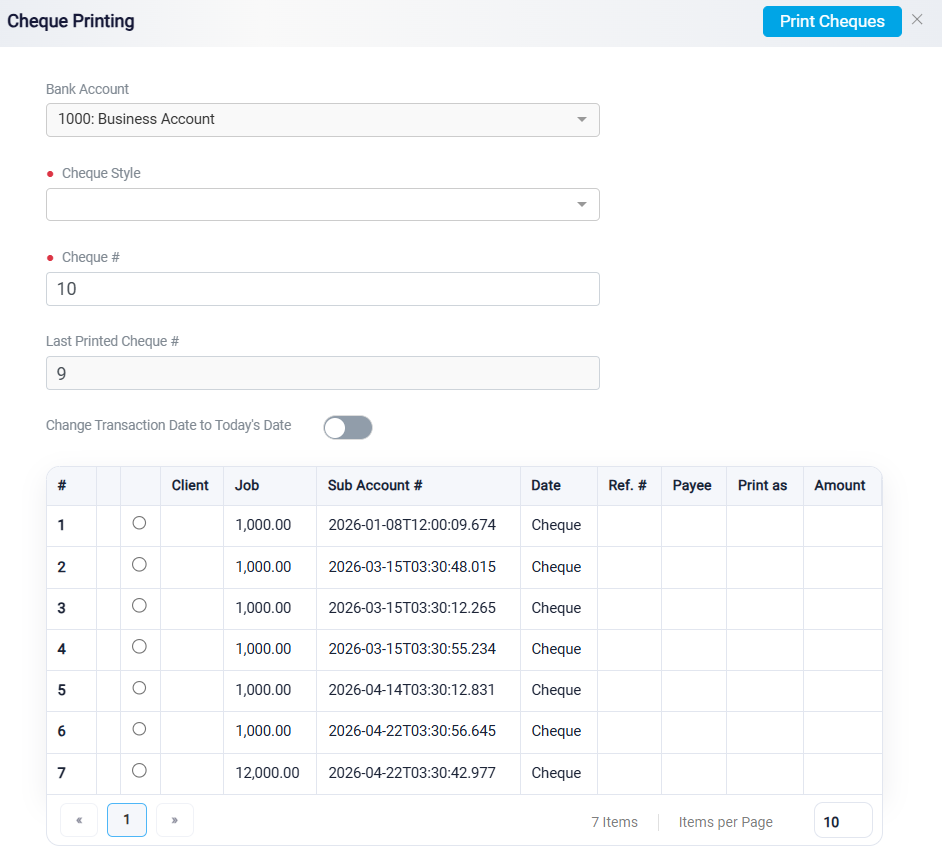The width and height of the screenshot is (942, 860).
Task: Click timestamp 2026-04-14T03:30:12.831
Action: point(412,689)
